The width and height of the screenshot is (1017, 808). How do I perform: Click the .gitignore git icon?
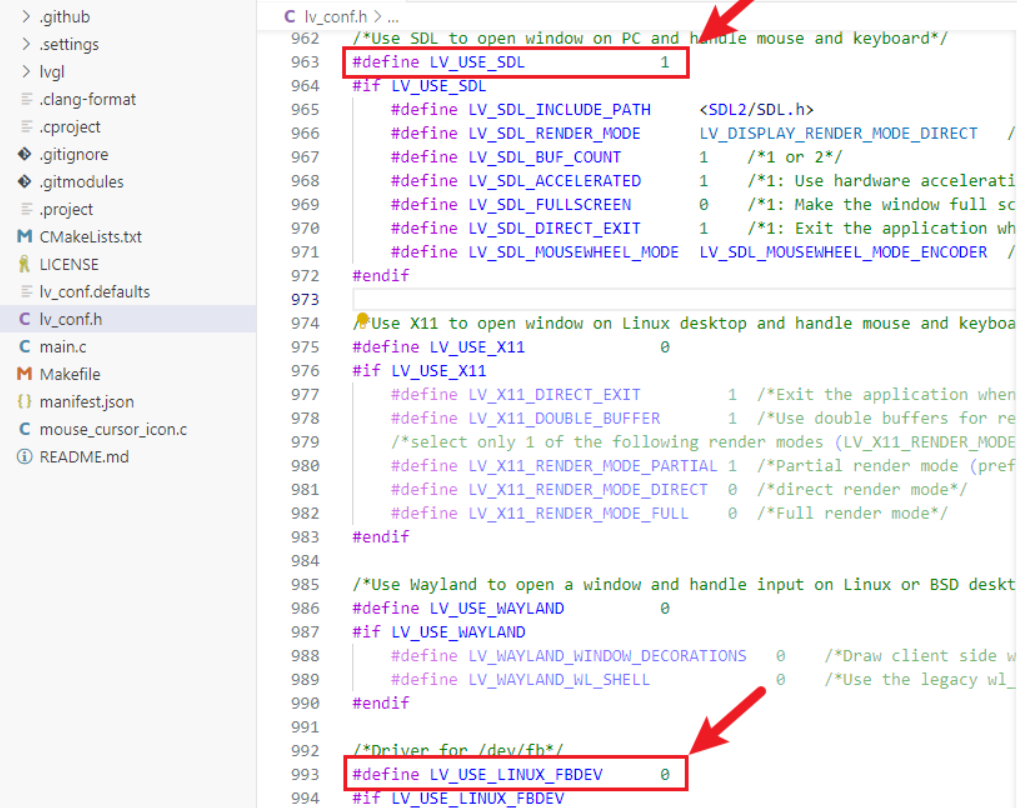(25, 154)
